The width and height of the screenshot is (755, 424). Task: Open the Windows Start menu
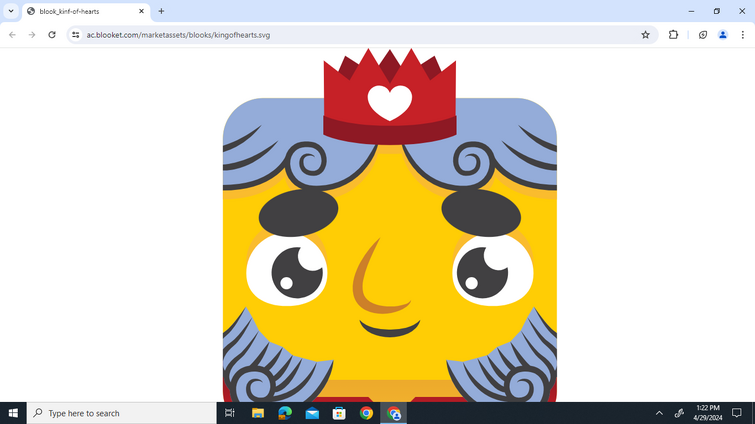13,413
